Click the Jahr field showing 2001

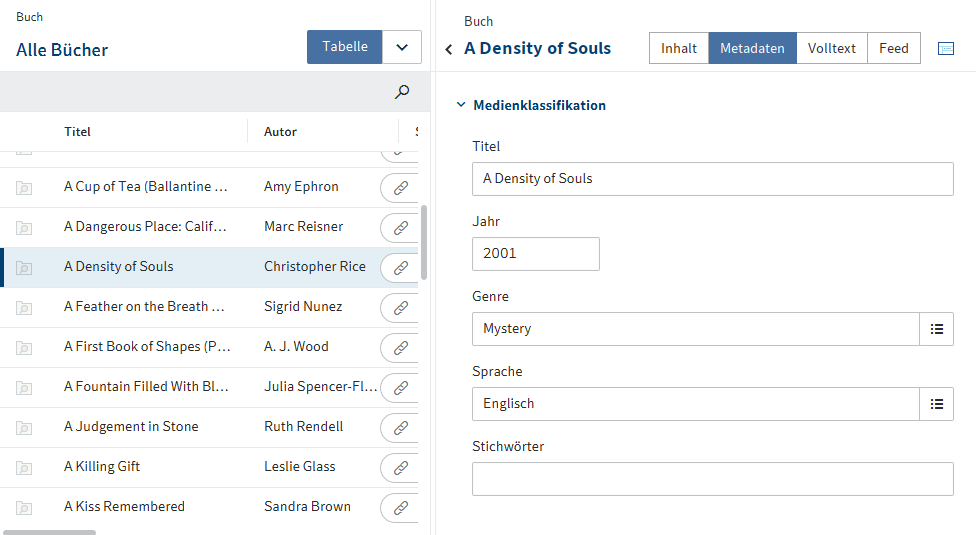click(536, 254)
